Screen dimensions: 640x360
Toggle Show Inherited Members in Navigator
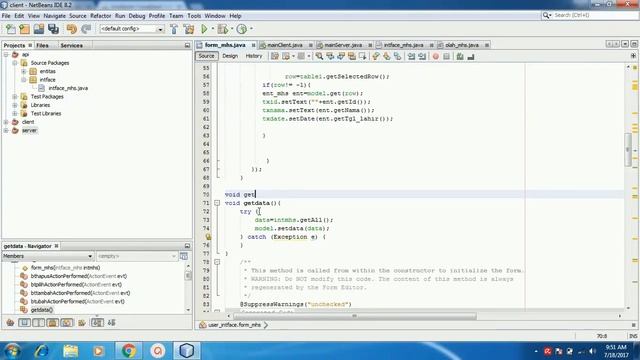coord(10,323)
